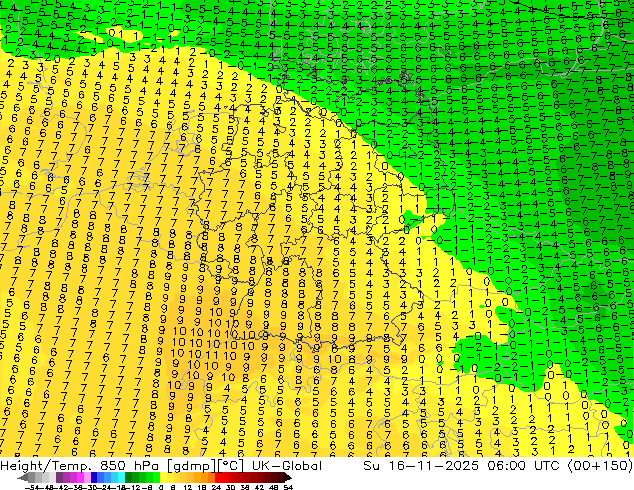Click the dark green legend color block
This screenshot has height=490, width=634.
(128, 477)
